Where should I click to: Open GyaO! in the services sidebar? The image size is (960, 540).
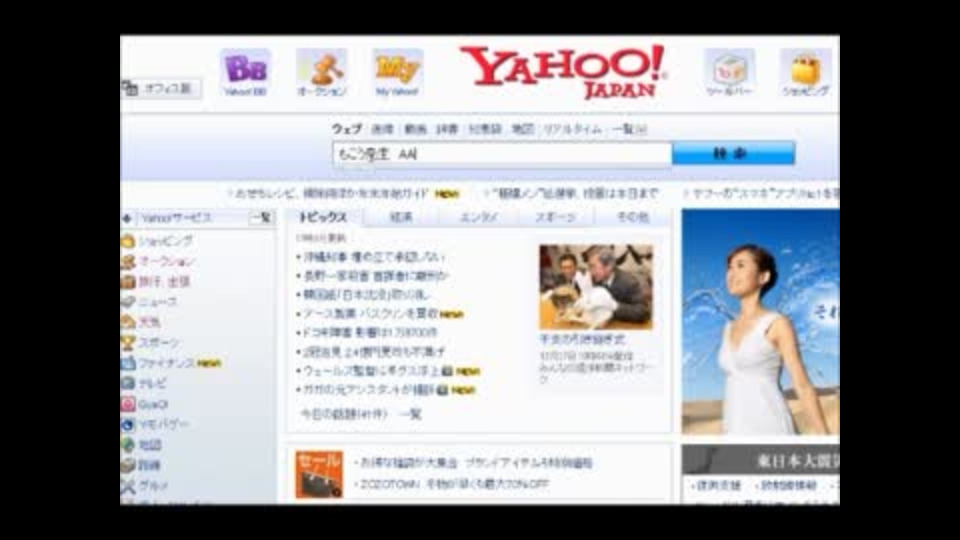pos(153,404)
